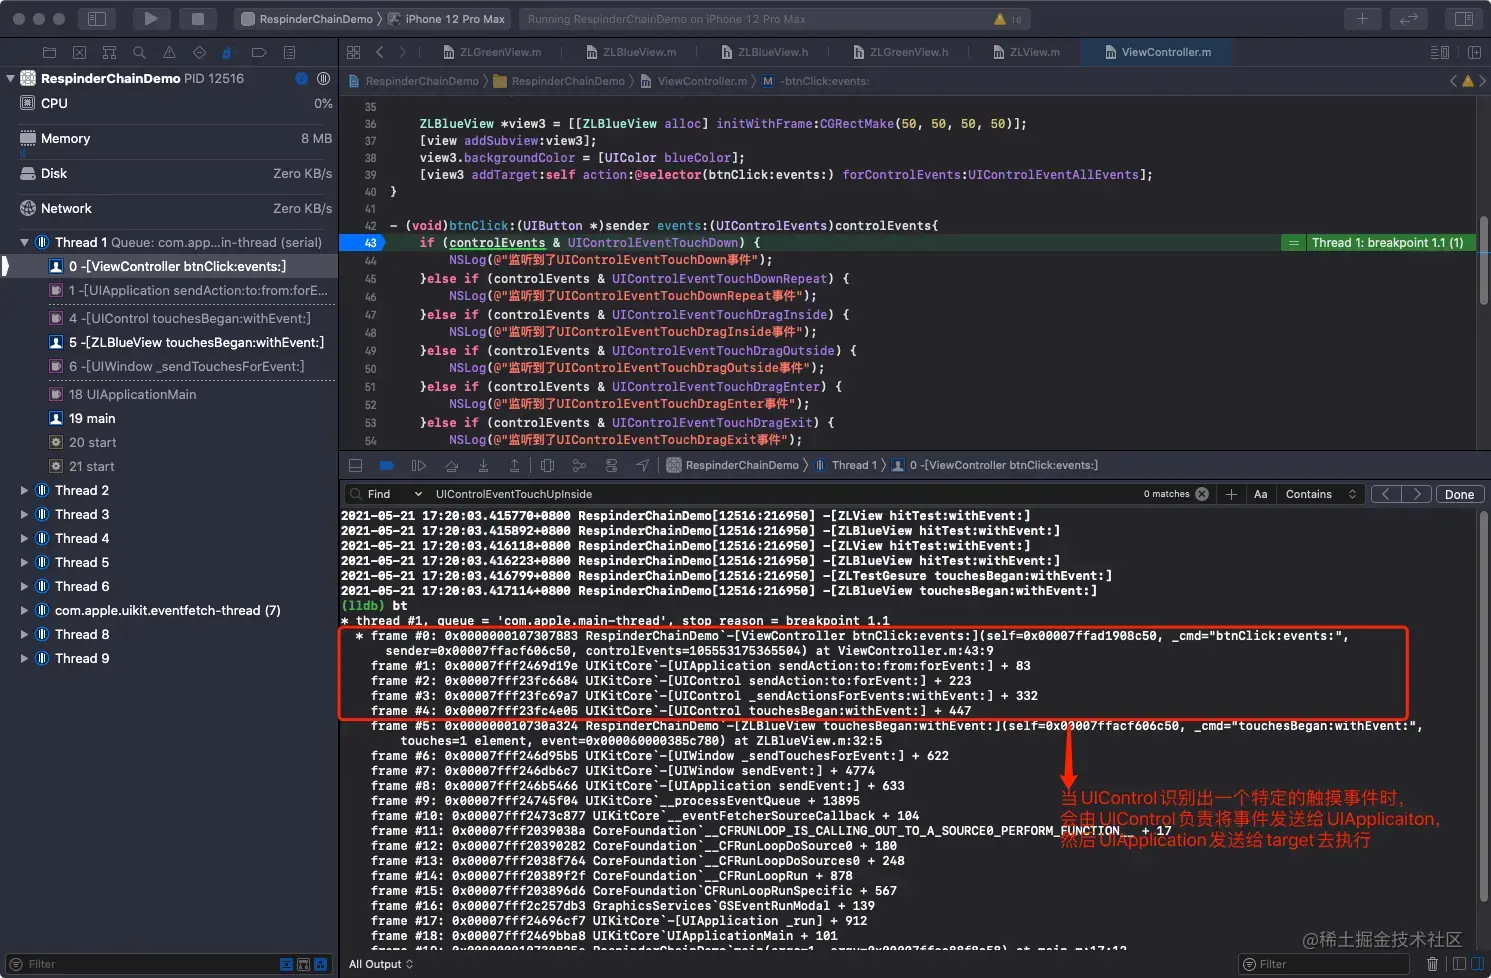Image resolution: width=1491 pixels, height=978 pixels.
Task: Expand Thread 4
Action: tap(24, 538)
